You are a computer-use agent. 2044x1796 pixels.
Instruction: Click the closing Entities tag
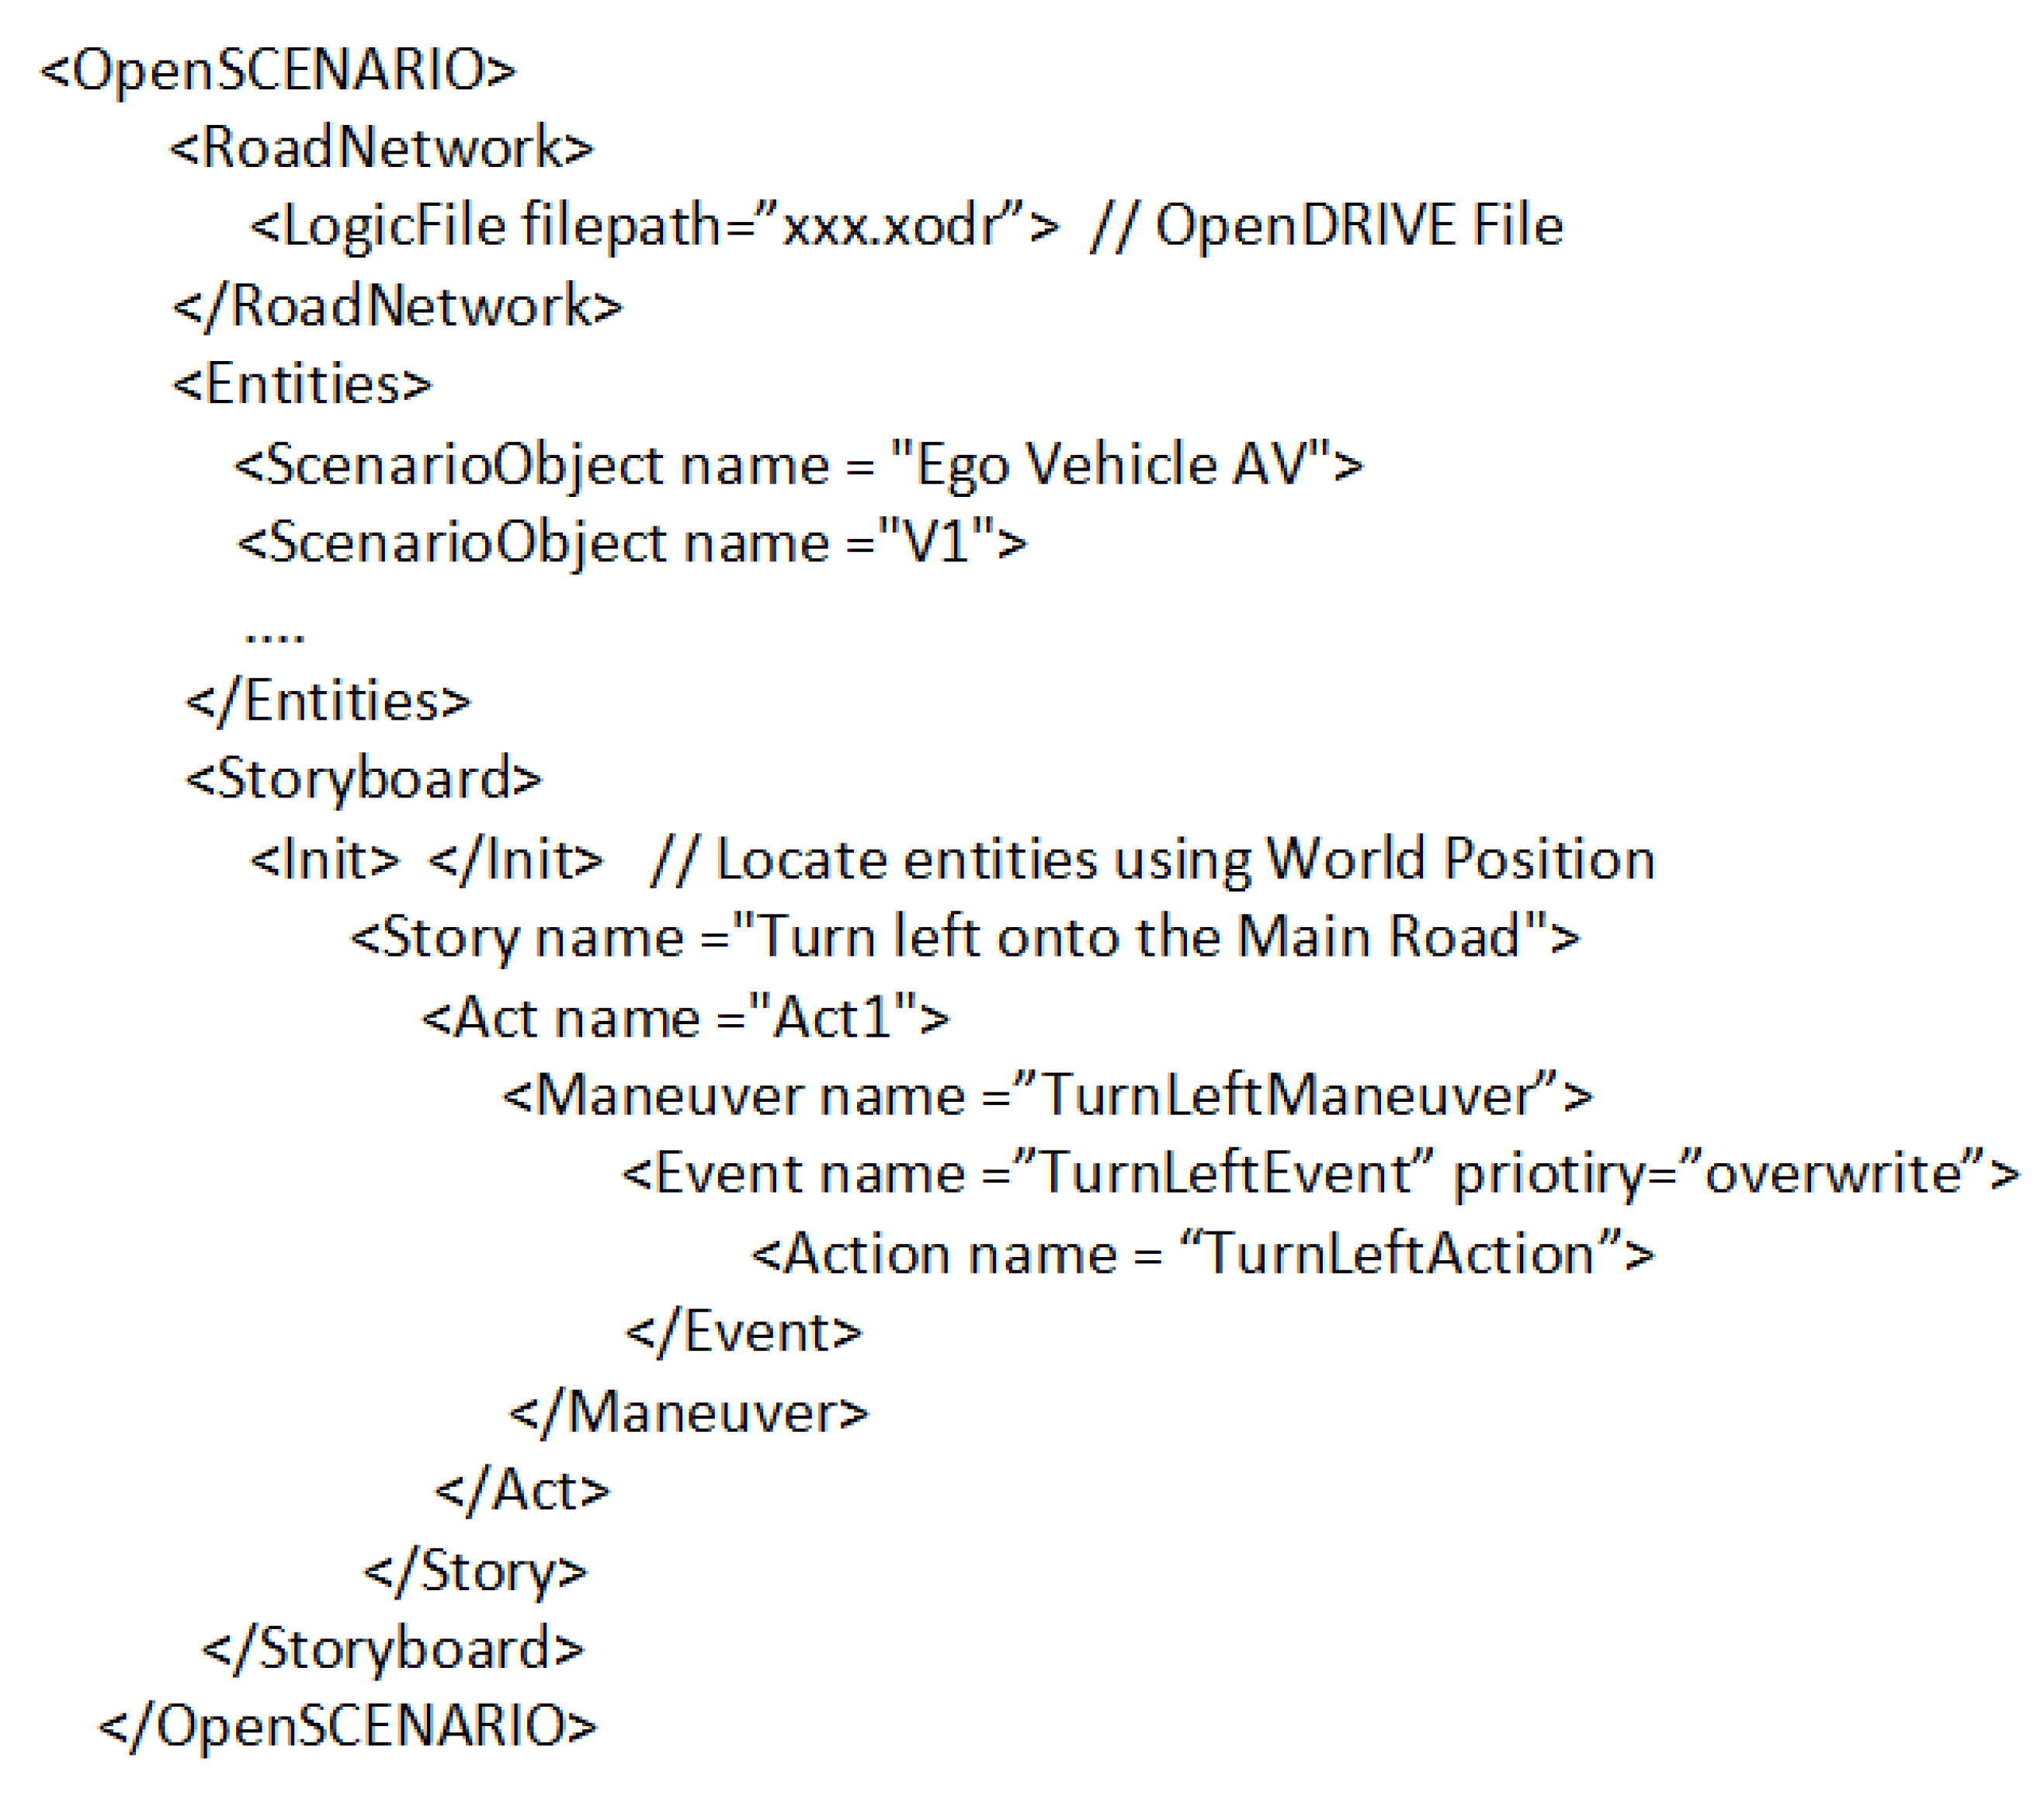click(x=328, y=701)
